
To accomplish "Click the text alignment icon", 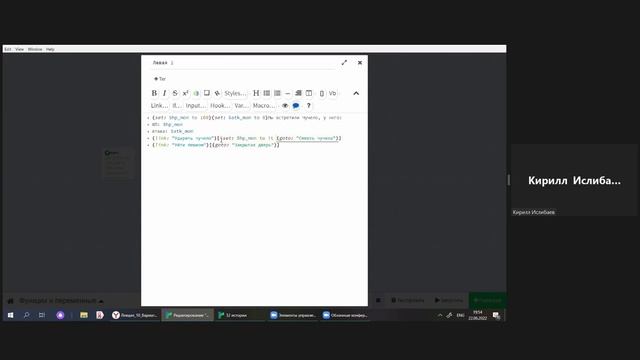I will click(x=298, y=93).
